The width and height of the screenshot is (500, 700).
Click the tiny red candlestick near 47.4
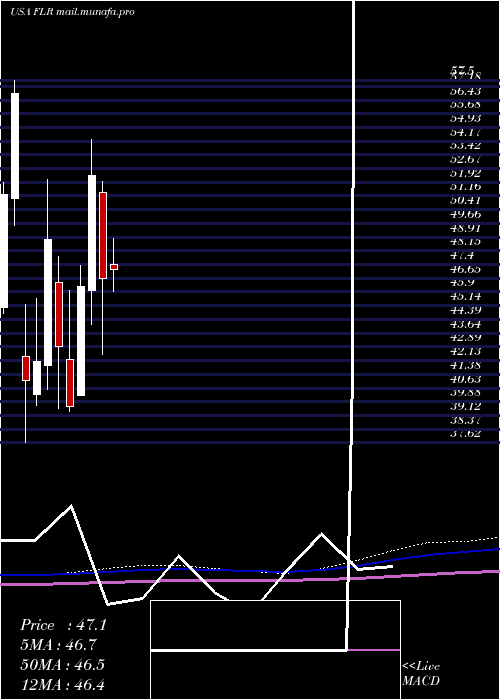pos(114,267)
